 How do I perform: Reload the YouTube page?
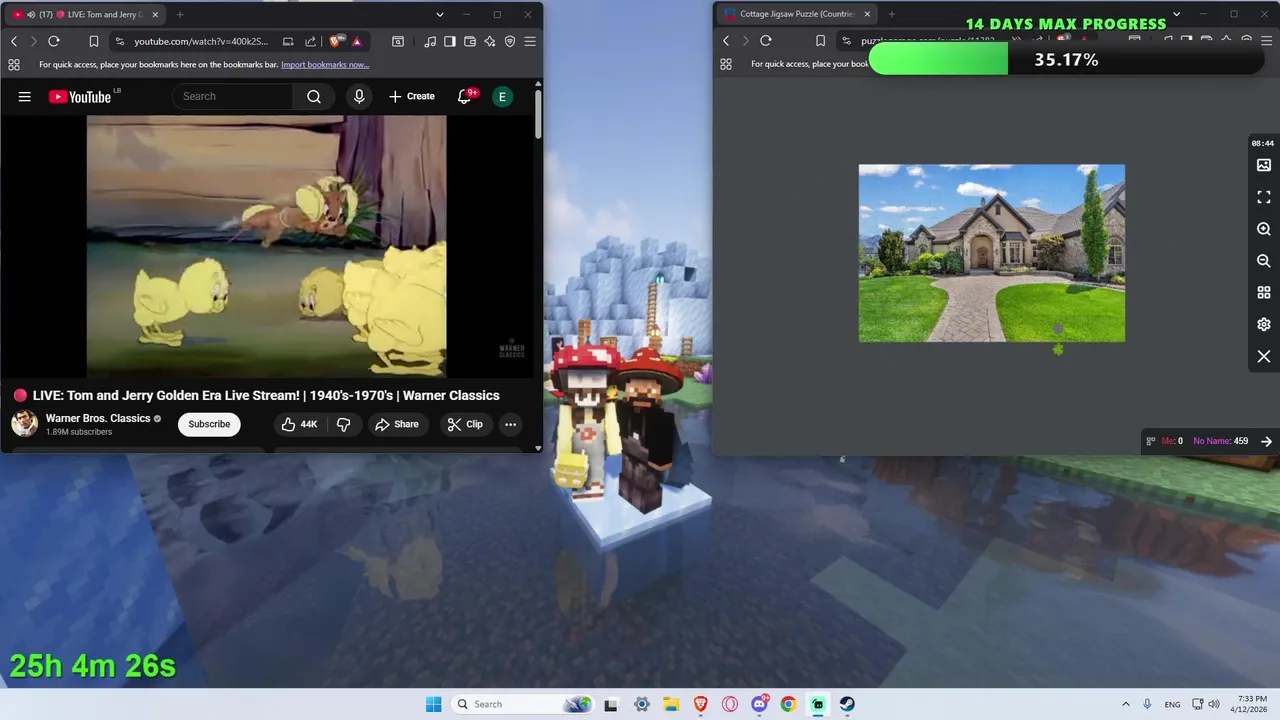tap(54, 41)
